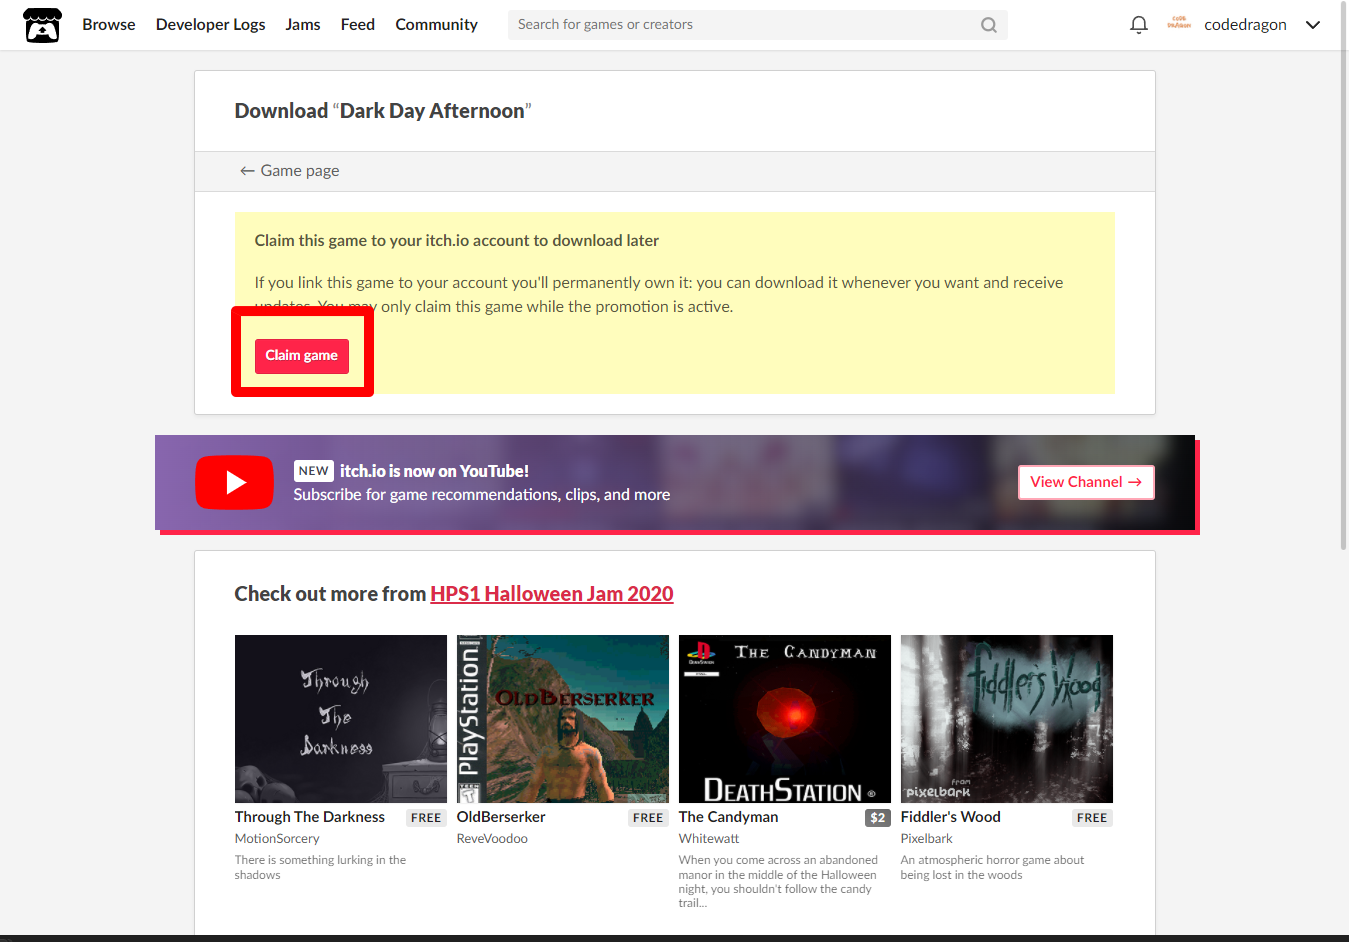This screenshot has width=1349, height=942.
Task: Open the Community menu item
Action: click(436, 24)
